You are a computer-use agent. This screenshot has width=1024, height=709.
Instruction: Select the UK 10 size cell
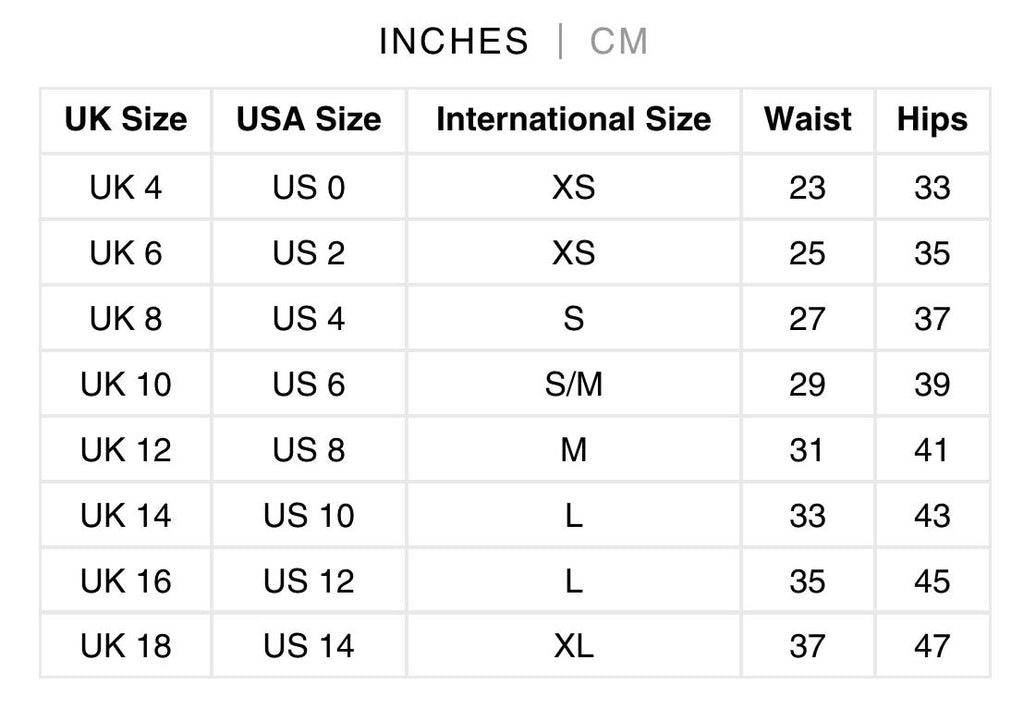[126, 384]
